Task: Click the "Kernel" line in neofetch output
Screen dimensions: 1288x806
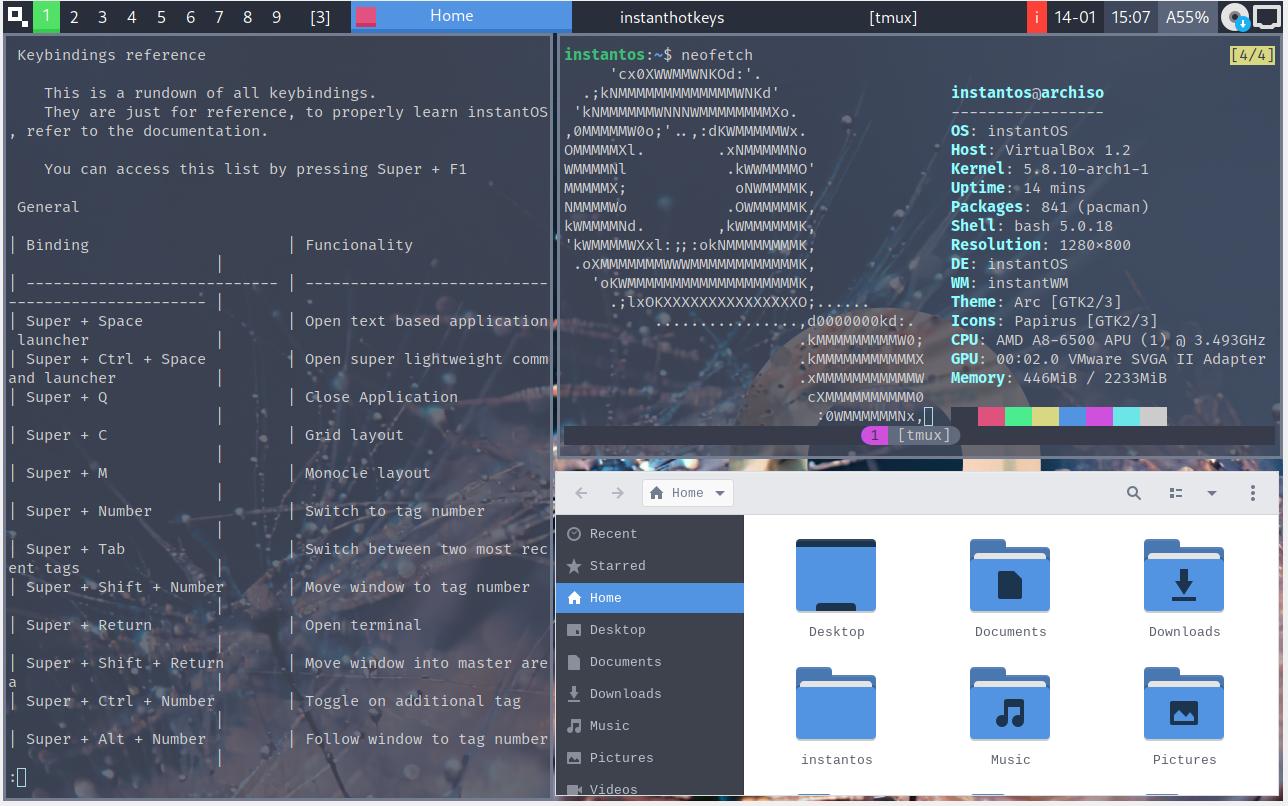Action: tap(1050, 169)
